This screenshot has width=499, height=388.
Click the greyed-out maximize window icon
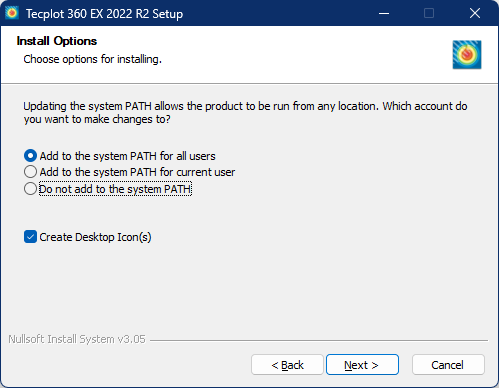[429, 13]
